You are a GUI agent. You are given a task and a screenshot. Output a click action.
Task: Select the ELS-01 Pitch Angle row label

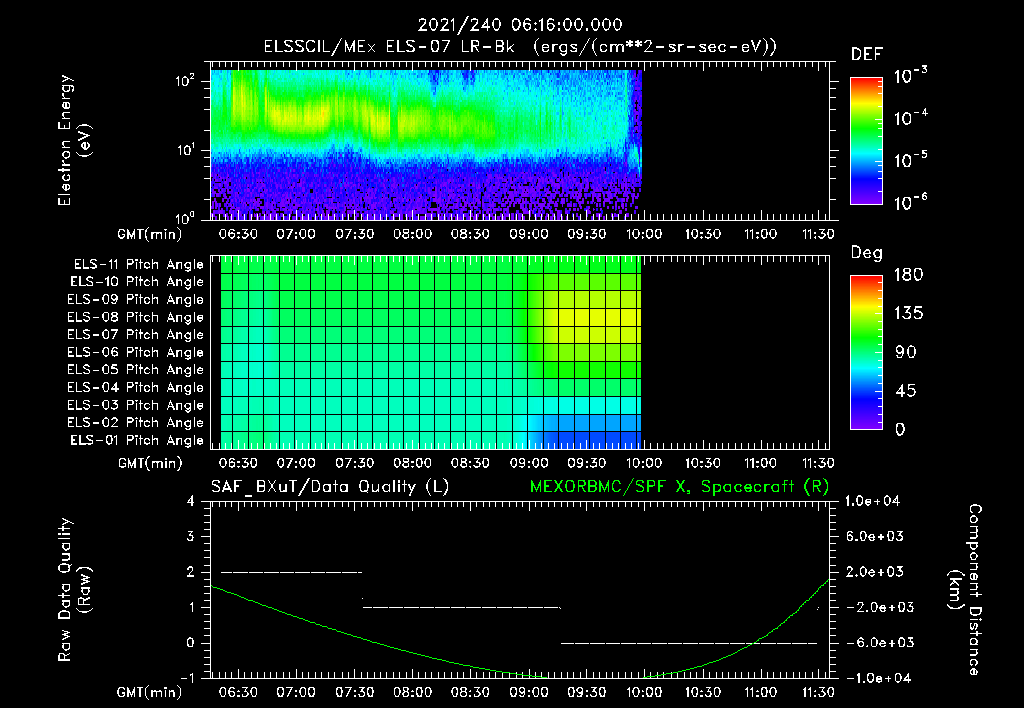[137, 440]
